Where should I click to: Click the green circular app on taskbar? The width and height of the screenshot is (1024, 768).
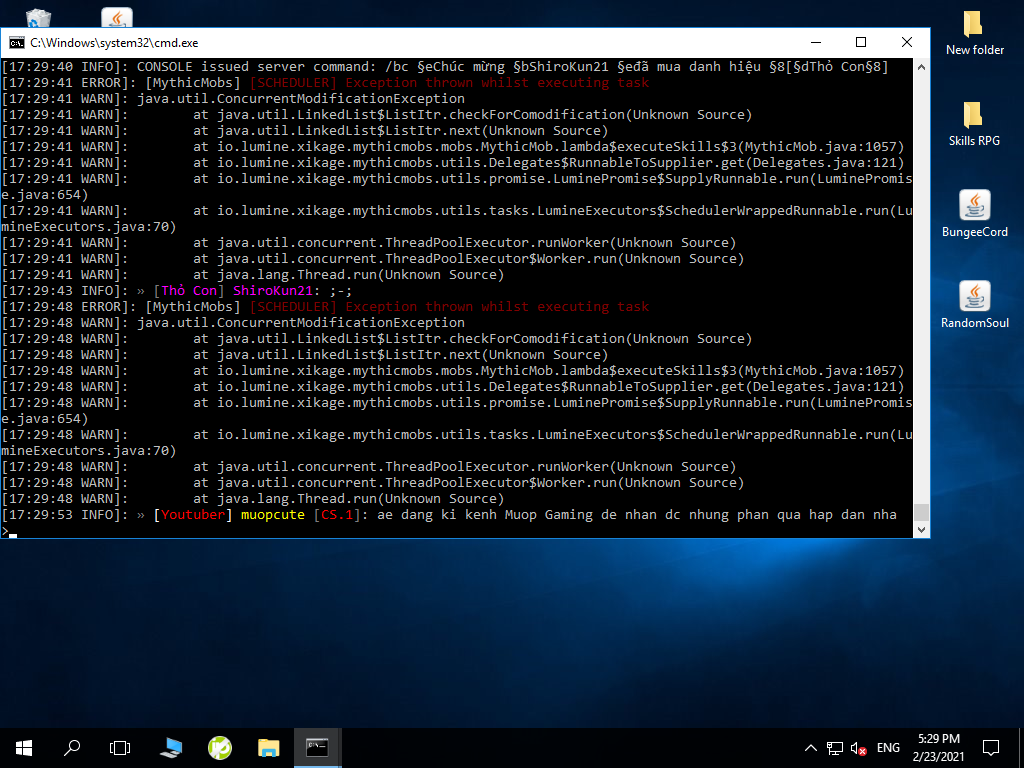tap(220, 747)
